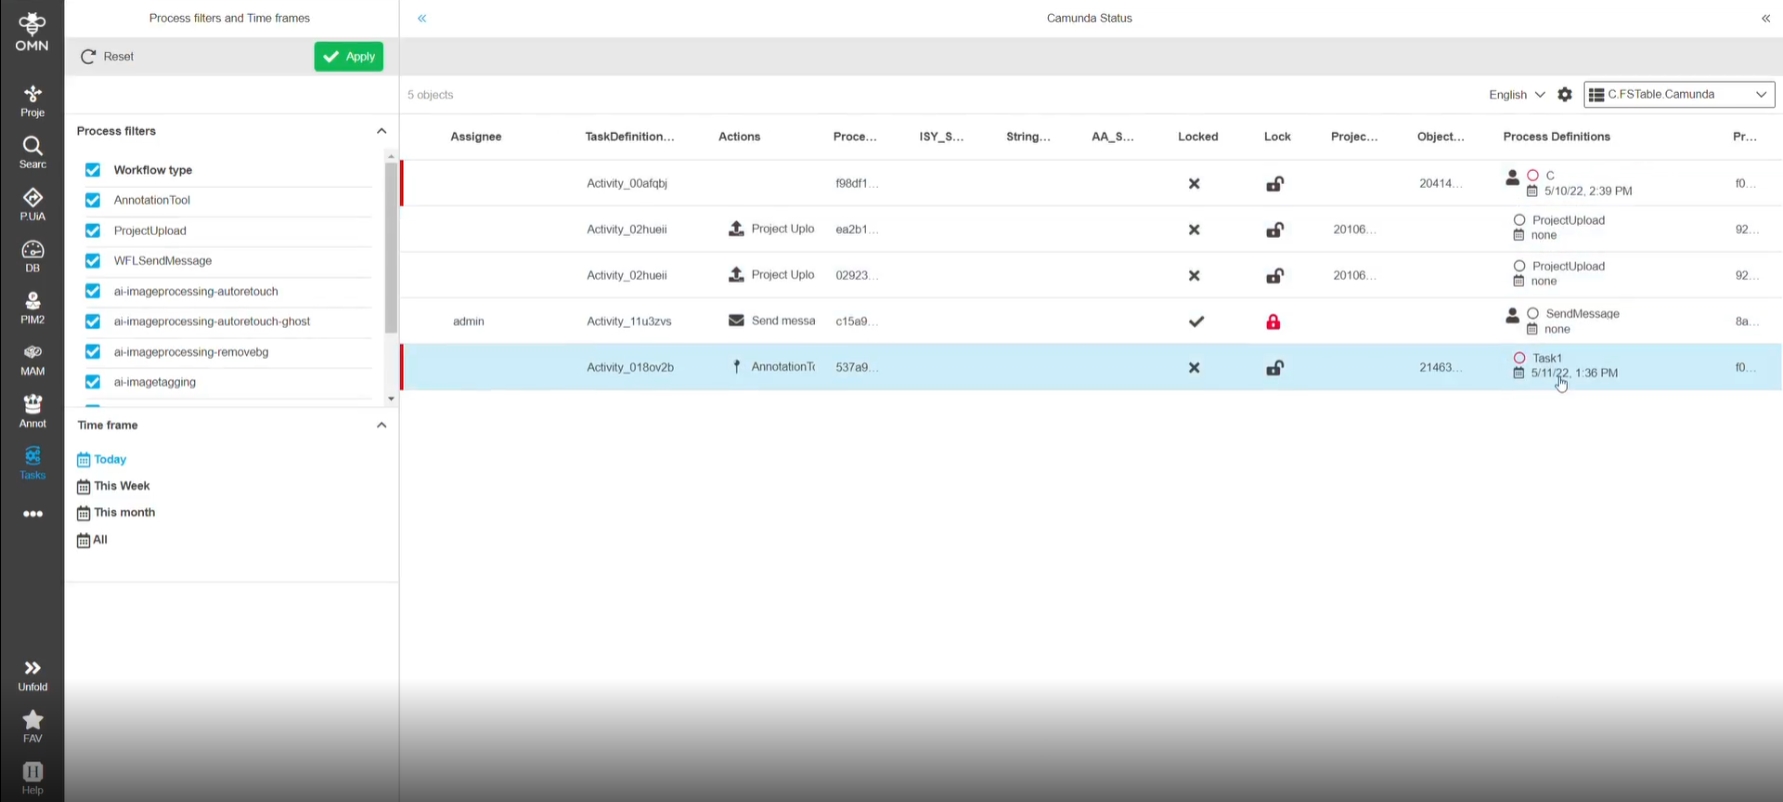Open the PIM2 module icon
Screen dimensions: 1783x802
pos(32,307)
